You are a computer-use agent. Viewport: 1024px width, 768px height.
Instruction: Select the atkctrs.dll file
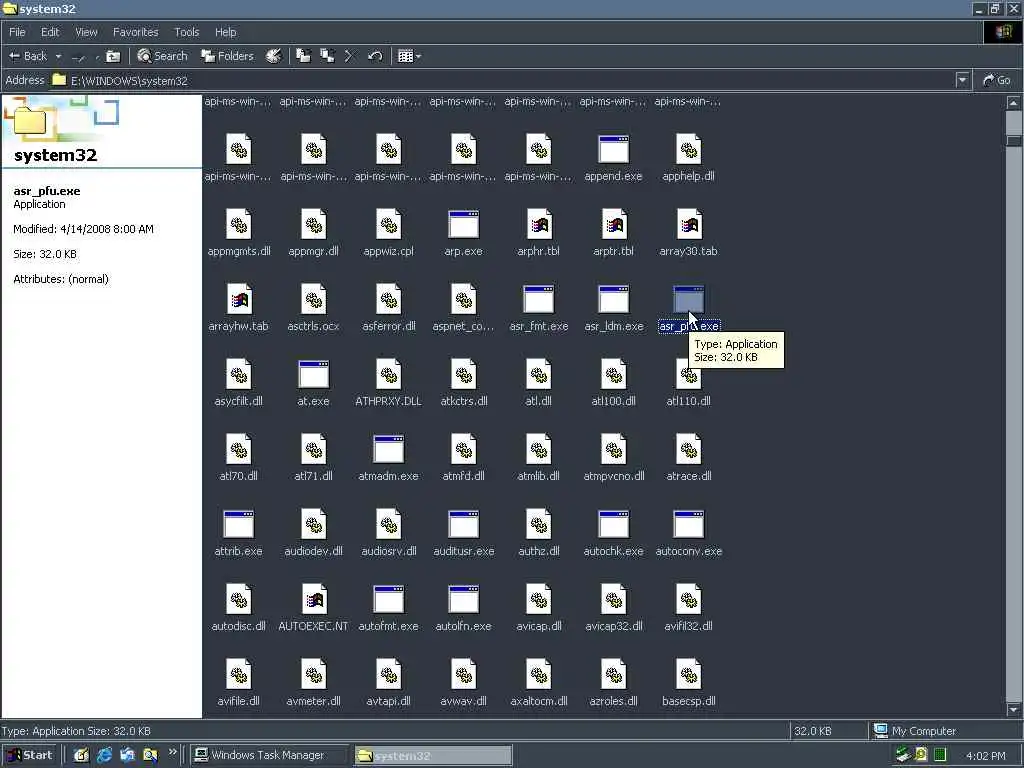click(464, 383)
